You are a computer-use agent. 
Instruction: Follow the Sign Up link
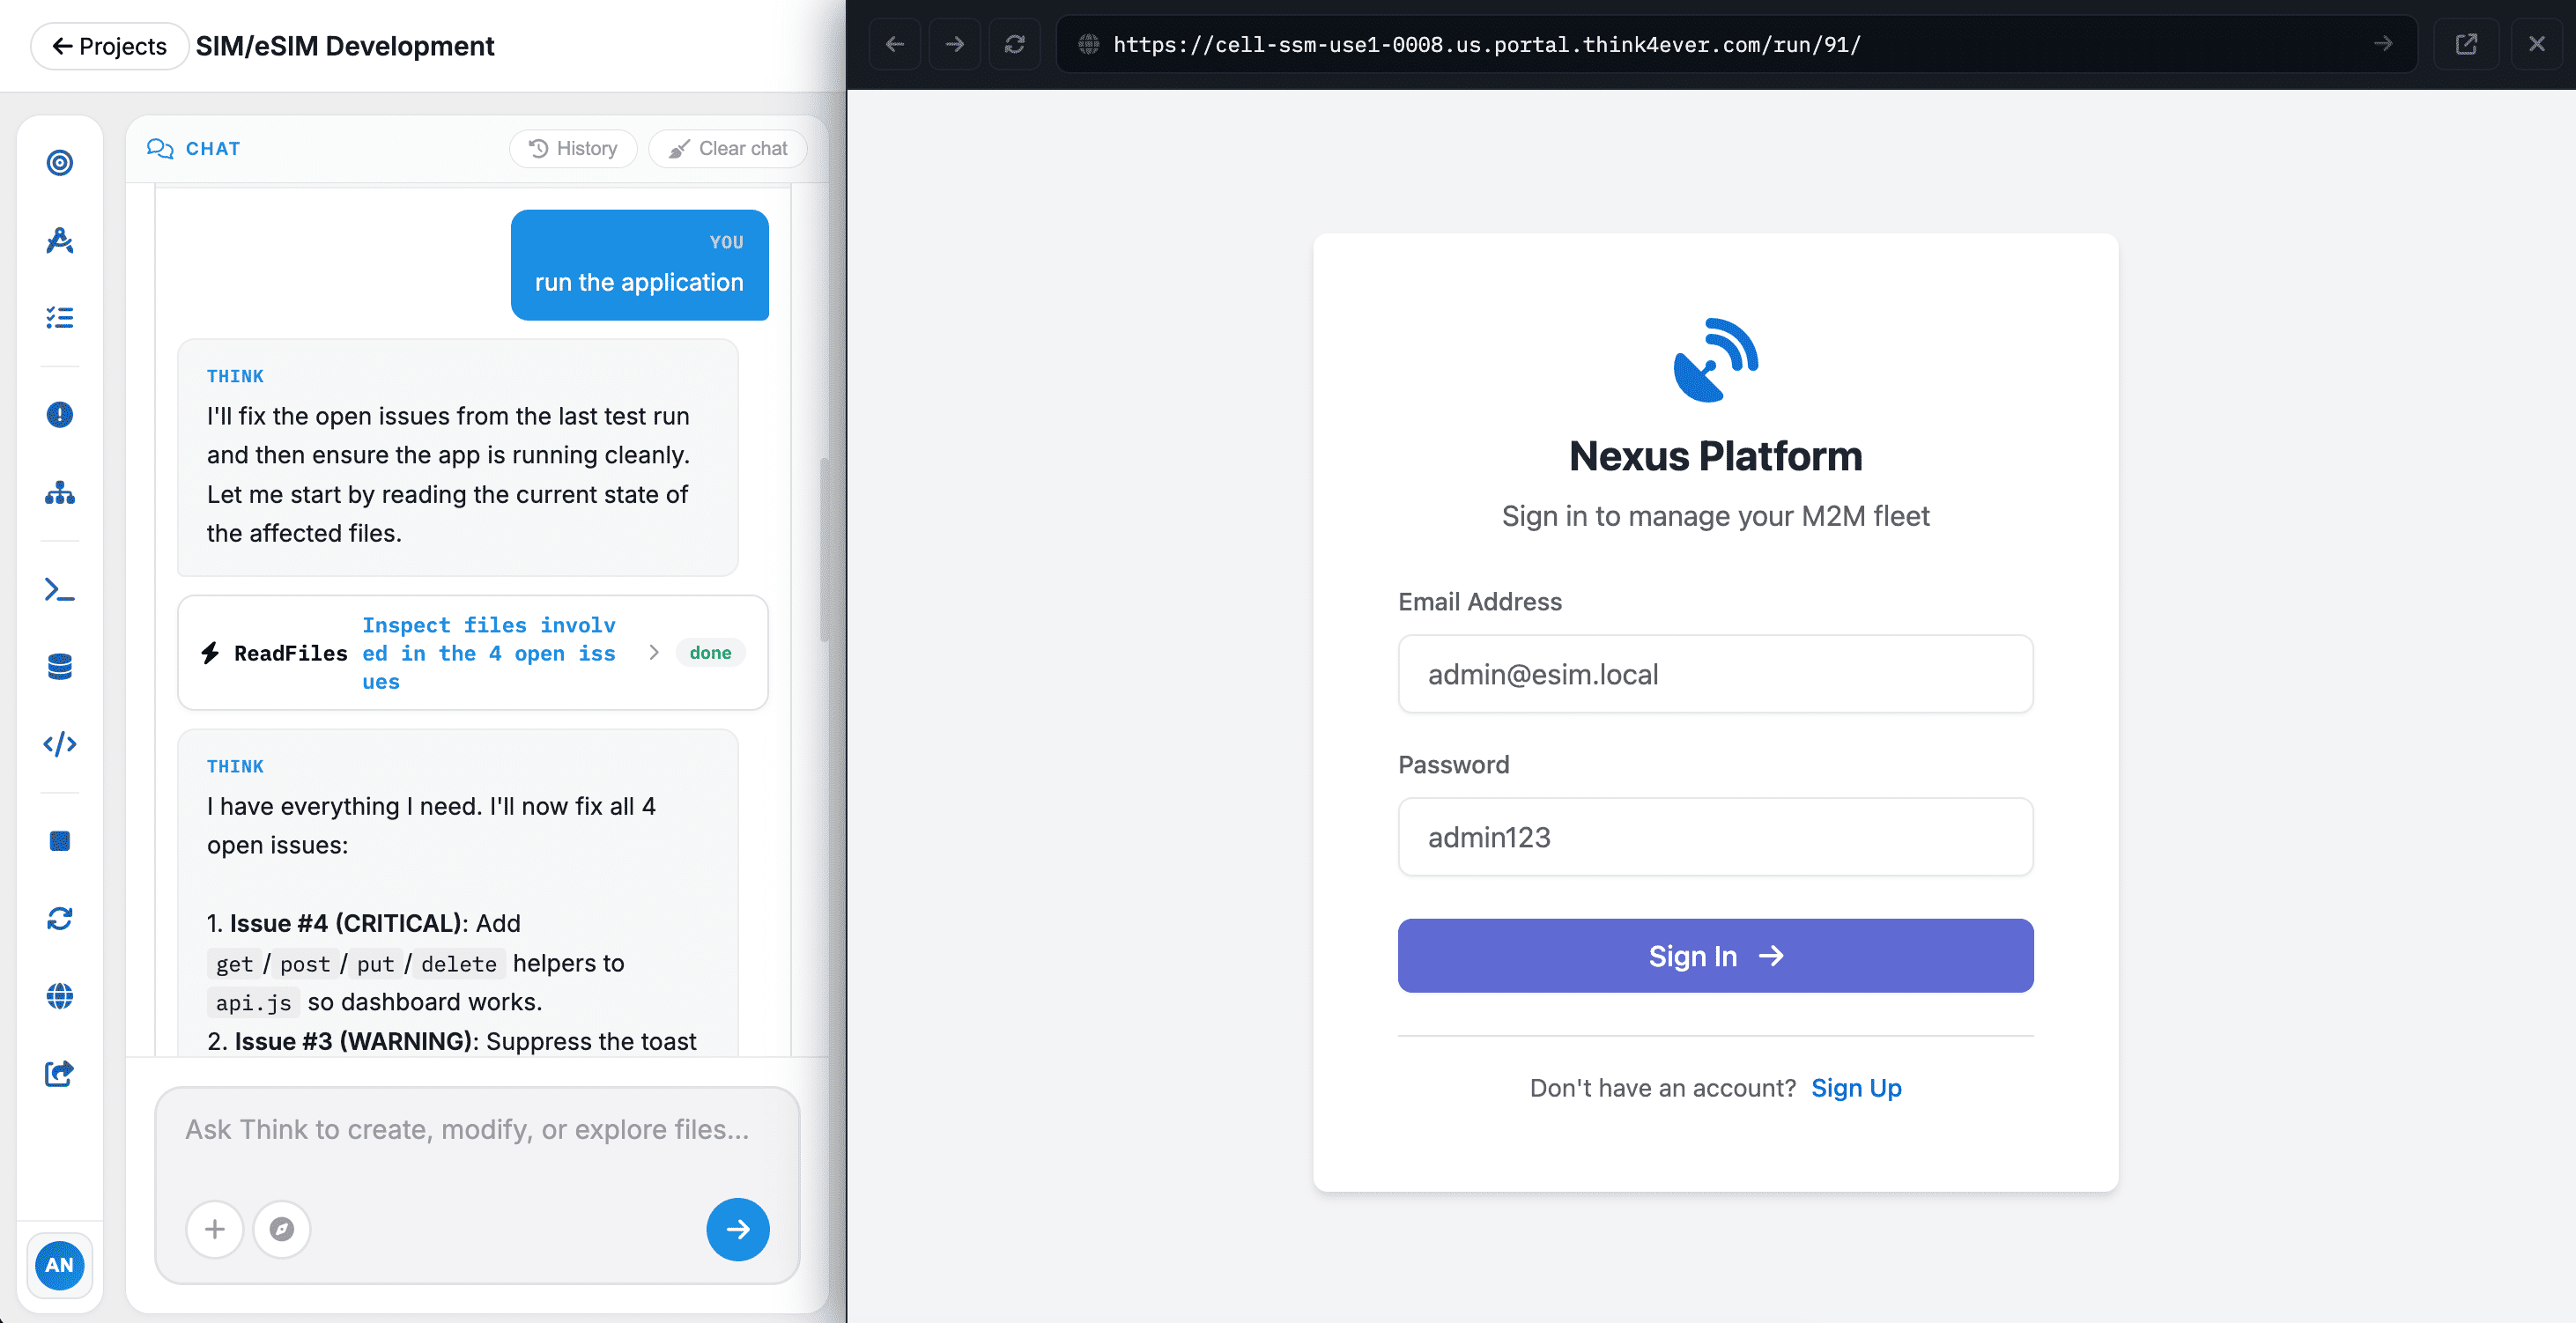pos(1856,1088)
